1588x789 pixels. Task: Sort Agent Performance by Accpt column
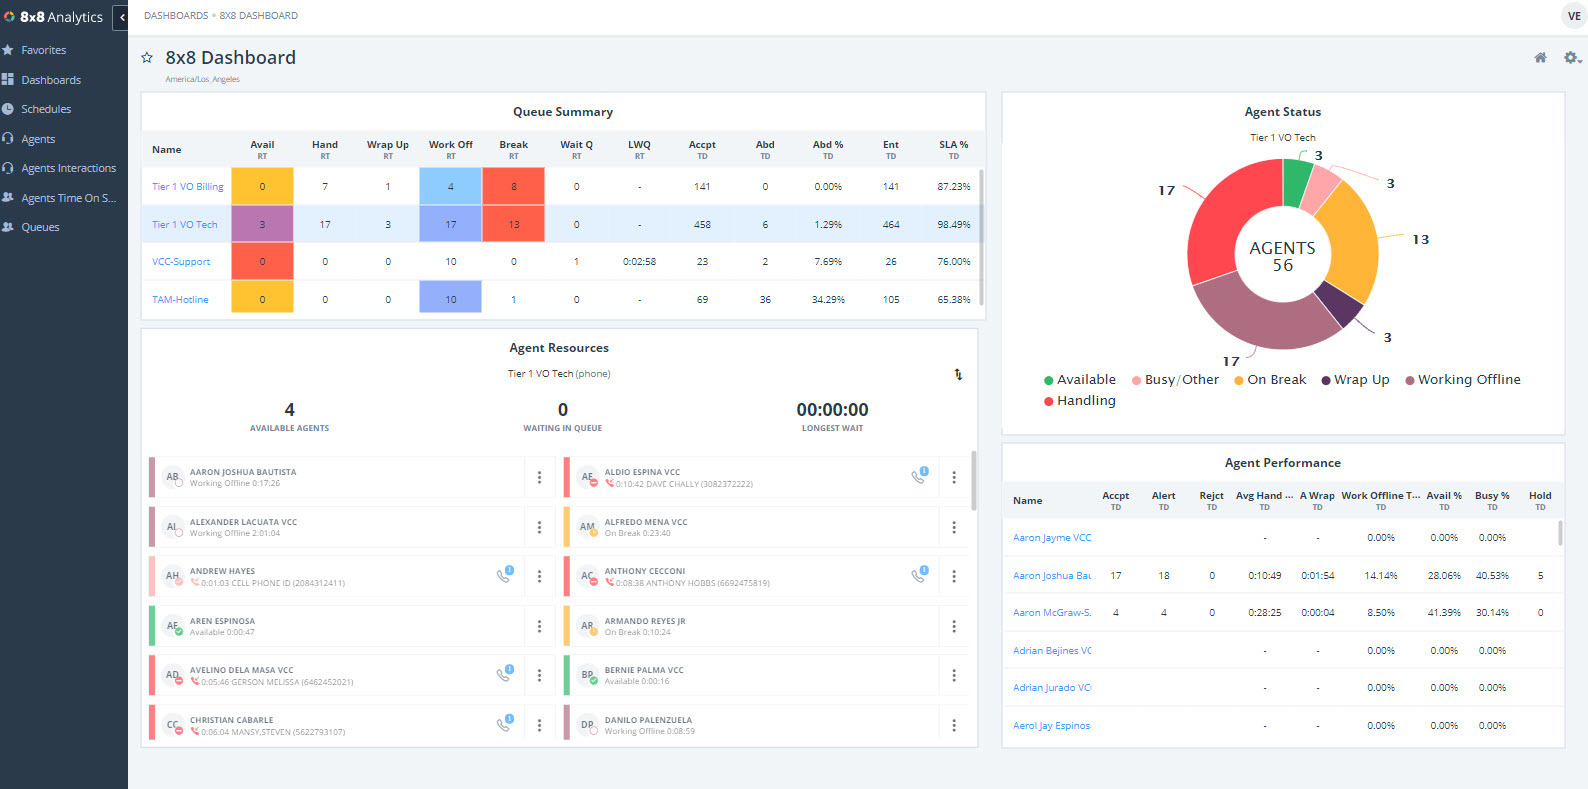pos(1115,500)
